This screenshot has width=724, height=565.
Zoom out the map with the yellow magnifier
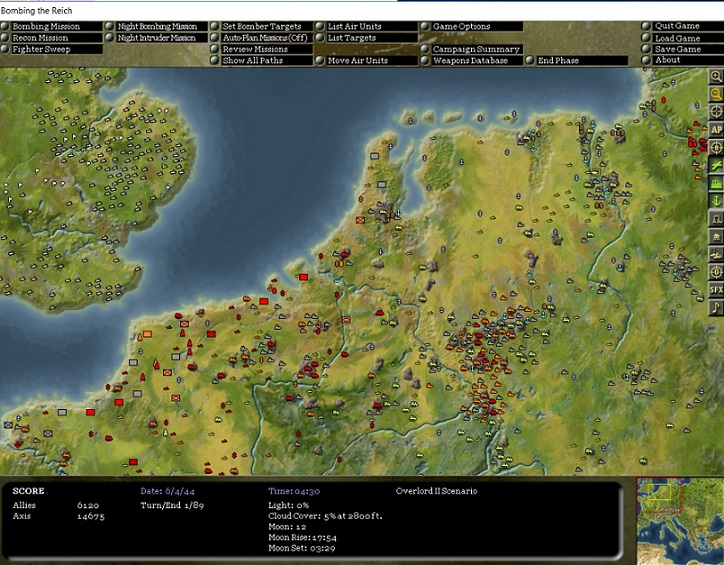coord(716,94)
